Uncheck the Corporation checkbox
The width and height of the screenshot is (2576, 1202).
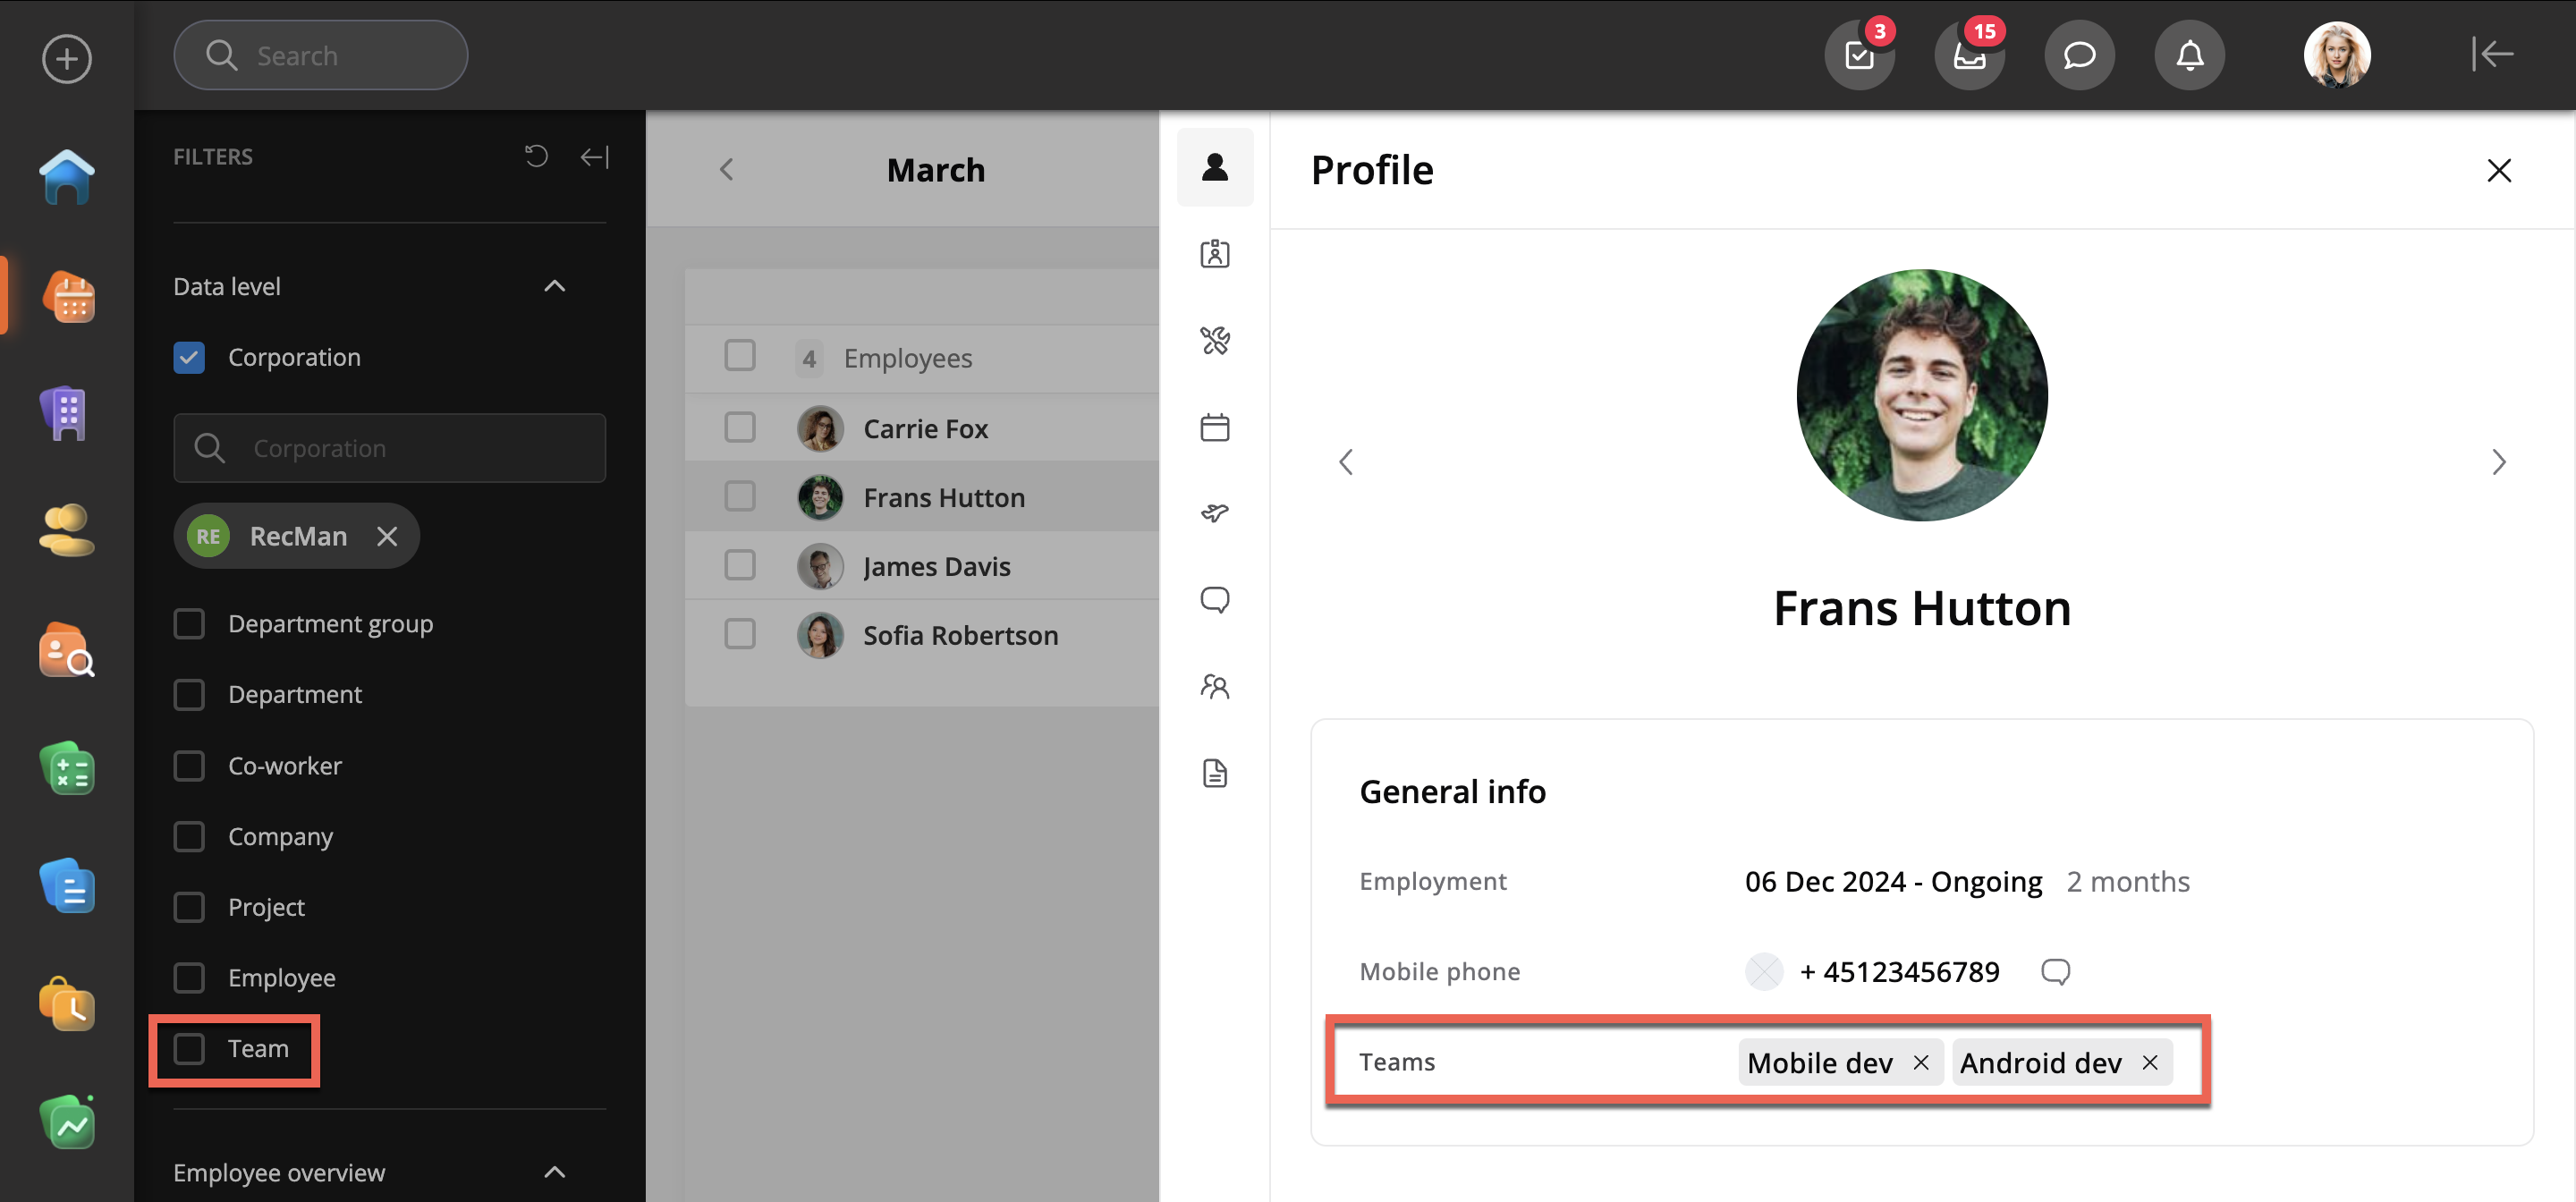[189, 357]
